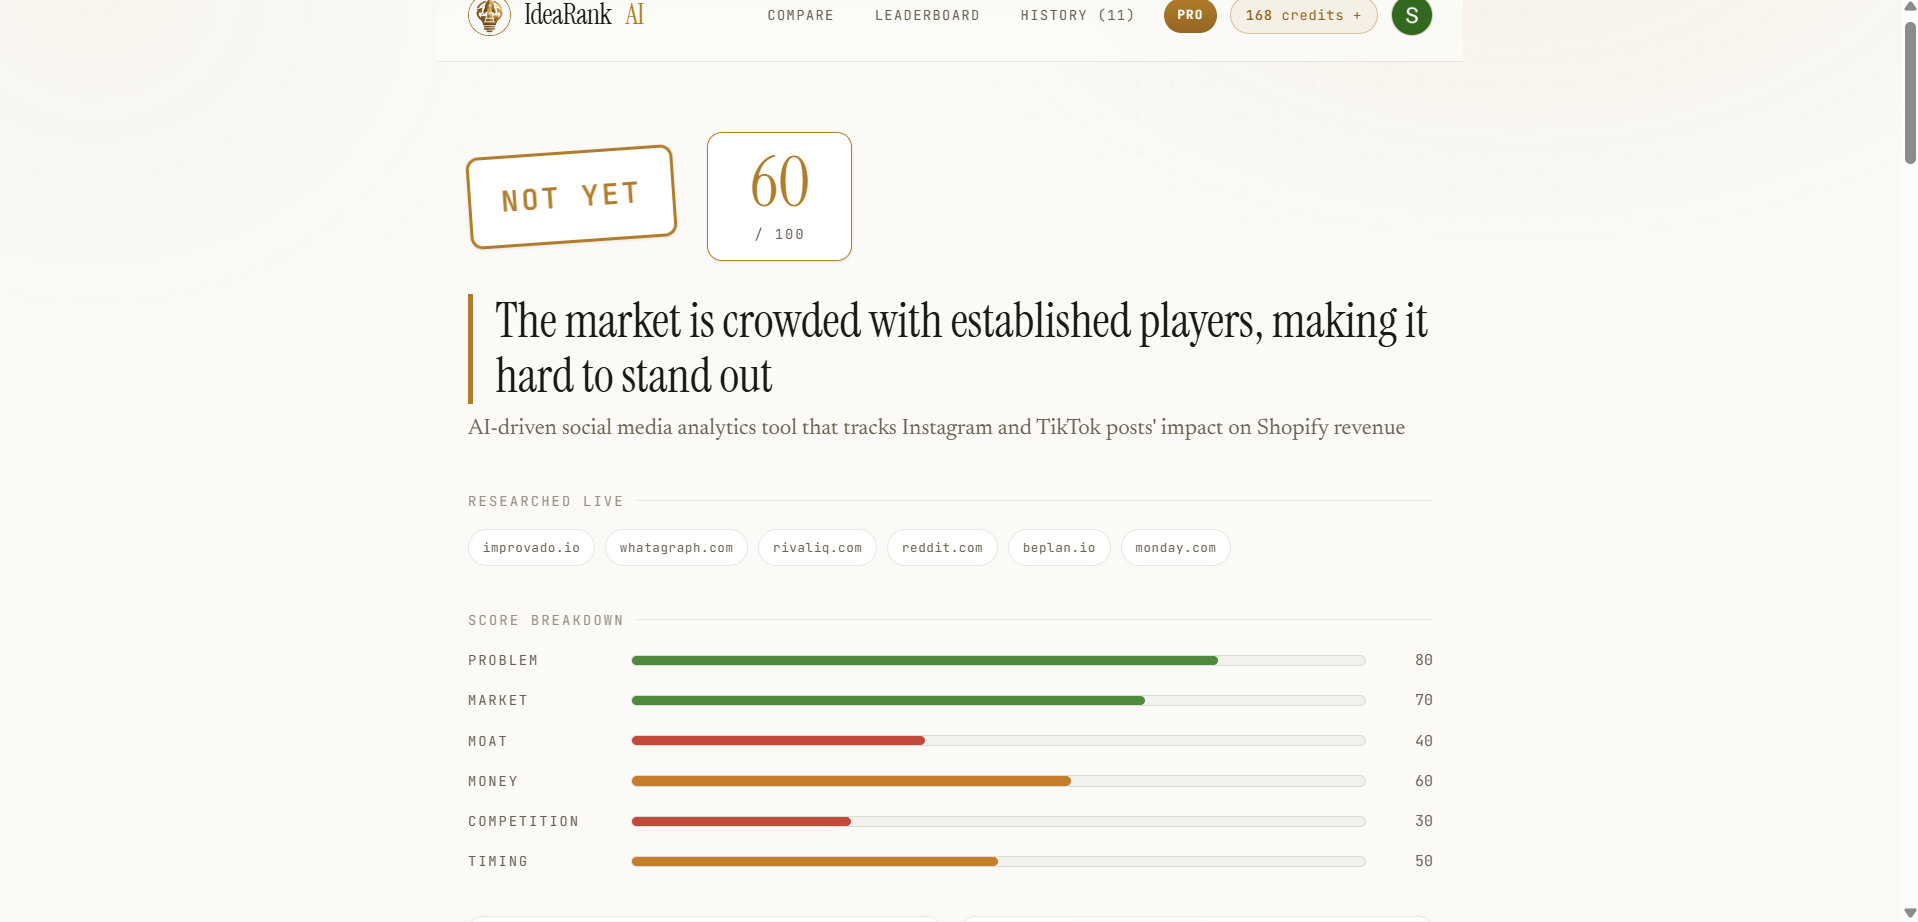Screen dimensions: 1918x922
Task: Click the Market score bar
Action: point(998,700)
